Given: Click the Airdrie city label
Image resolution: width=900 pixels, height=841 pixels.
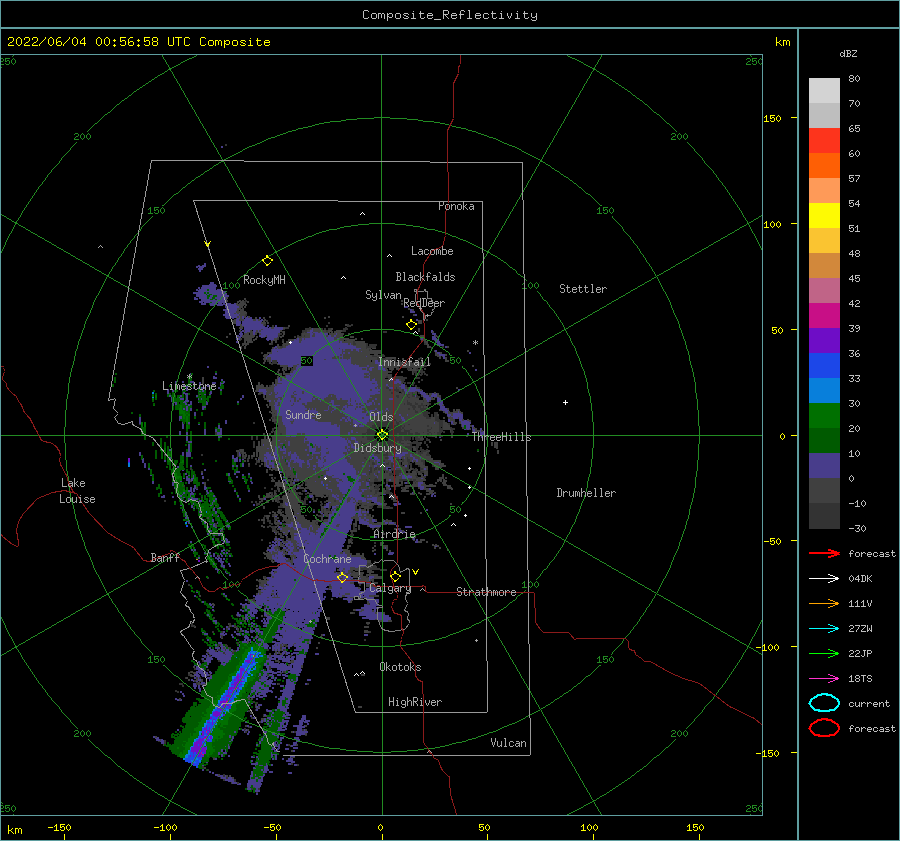Looking at the screenshot, I should point(394,534).
